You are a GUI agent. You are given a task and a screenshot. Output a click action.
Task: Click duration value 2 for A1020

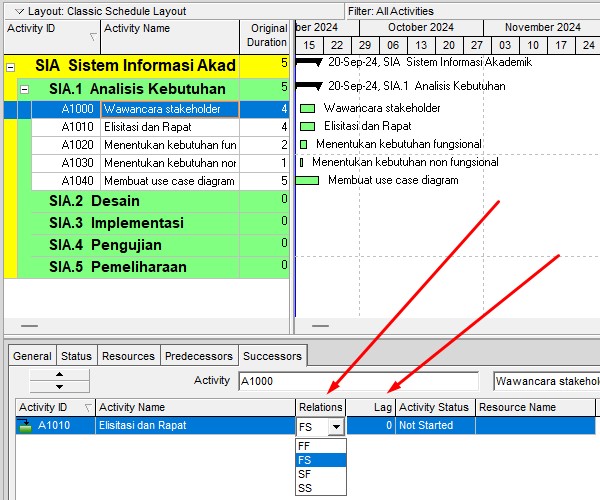(284, 145)
